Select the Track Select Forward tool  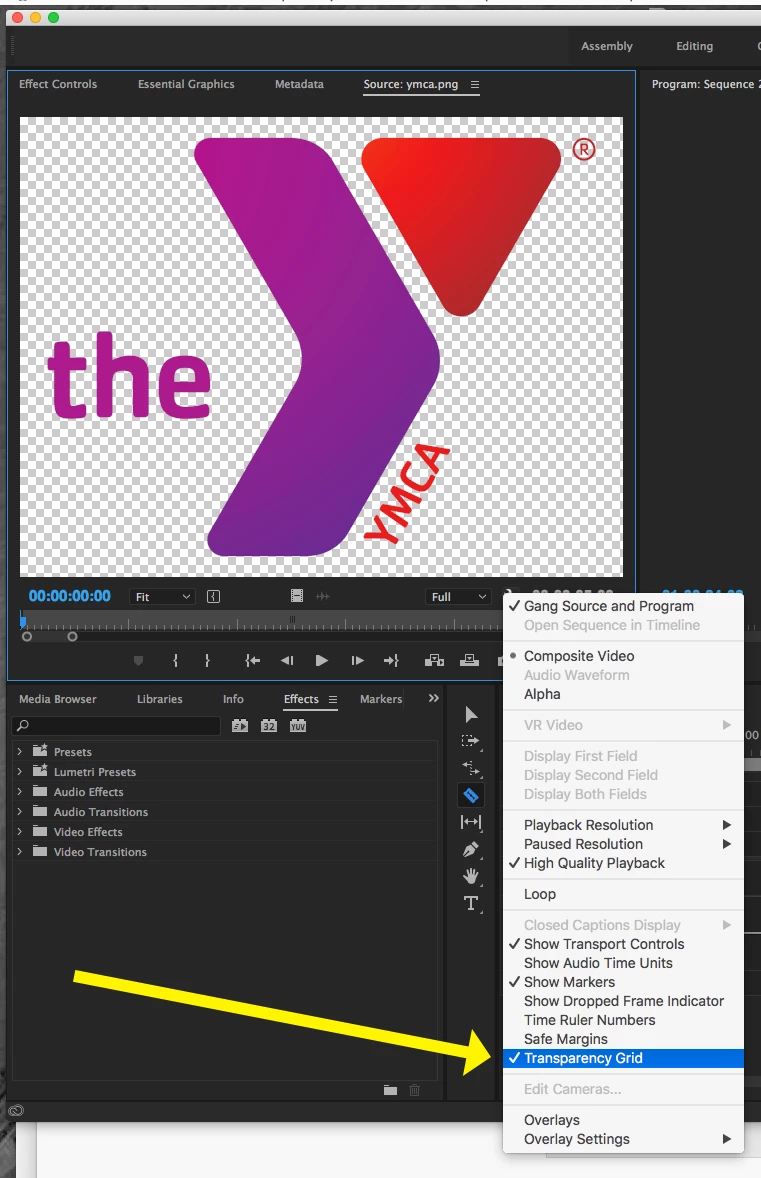[471, 741]
